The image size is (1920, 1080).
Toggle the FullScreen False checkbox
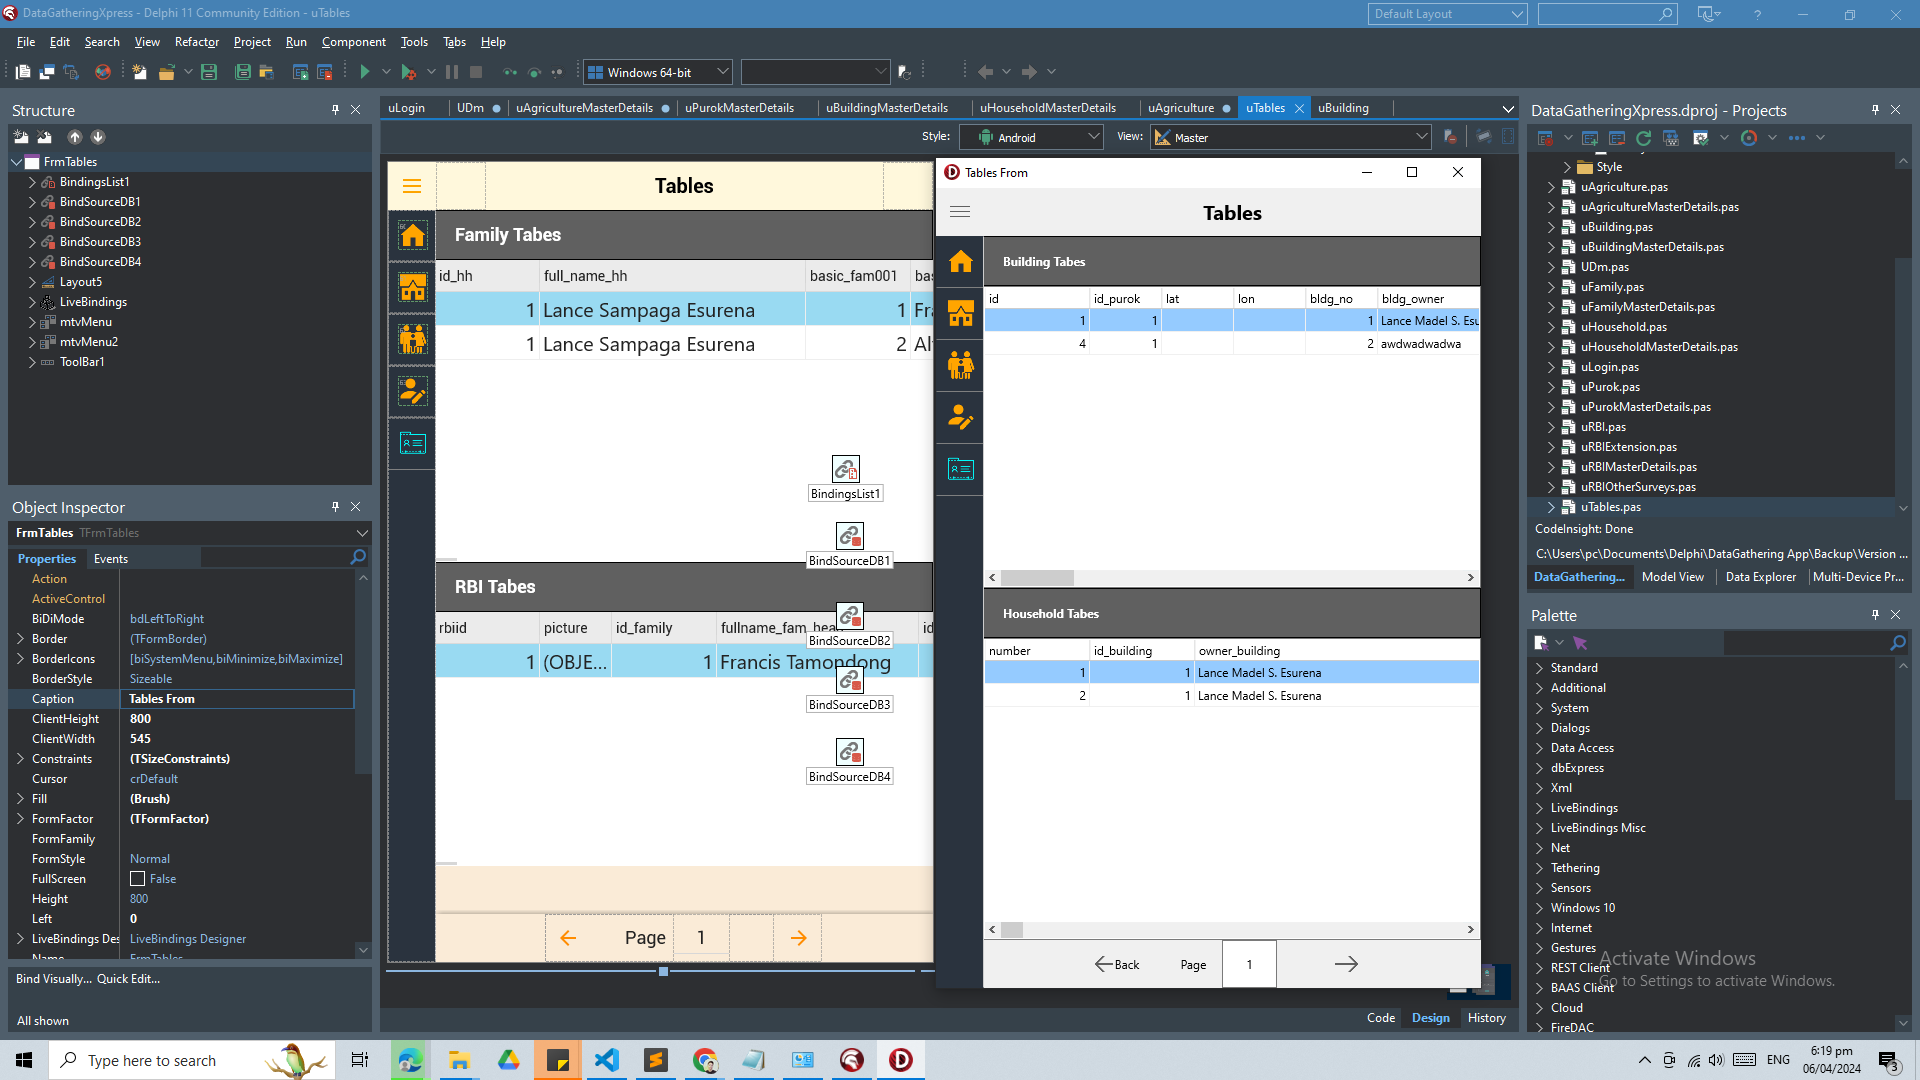click(x=138, y=879)
